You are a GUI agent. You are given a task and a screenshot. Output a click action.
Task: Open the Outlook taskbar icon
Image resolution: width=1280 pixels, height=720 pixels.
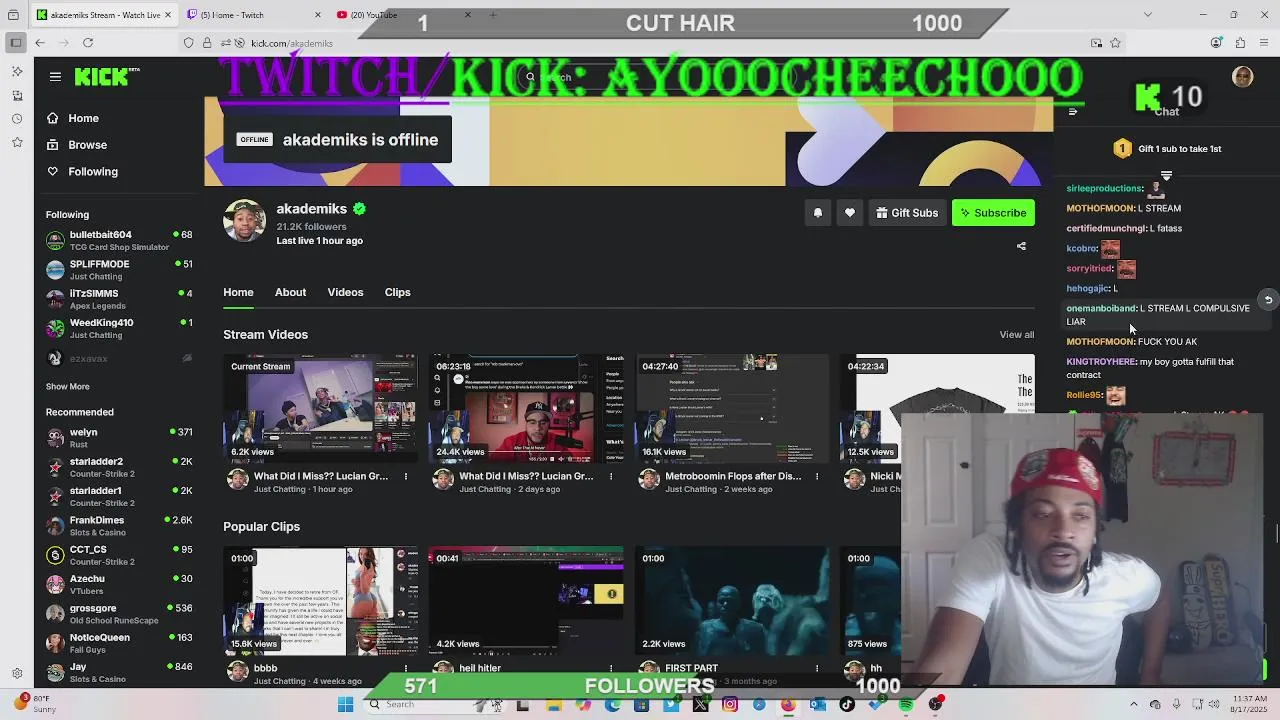tap(818, 705)
